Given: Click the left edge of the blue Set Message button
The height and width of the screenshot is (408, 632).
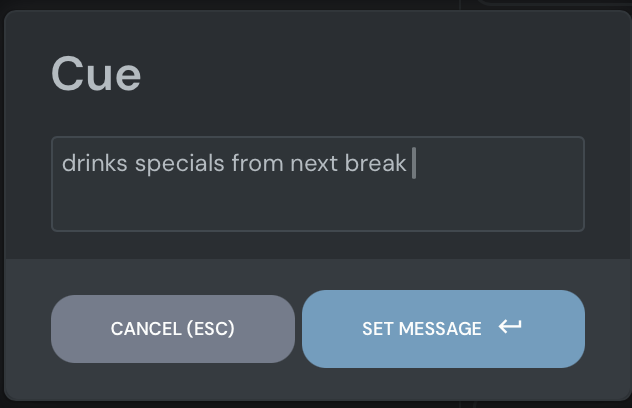Looking at the screenshot, I should tap(312, 329).
